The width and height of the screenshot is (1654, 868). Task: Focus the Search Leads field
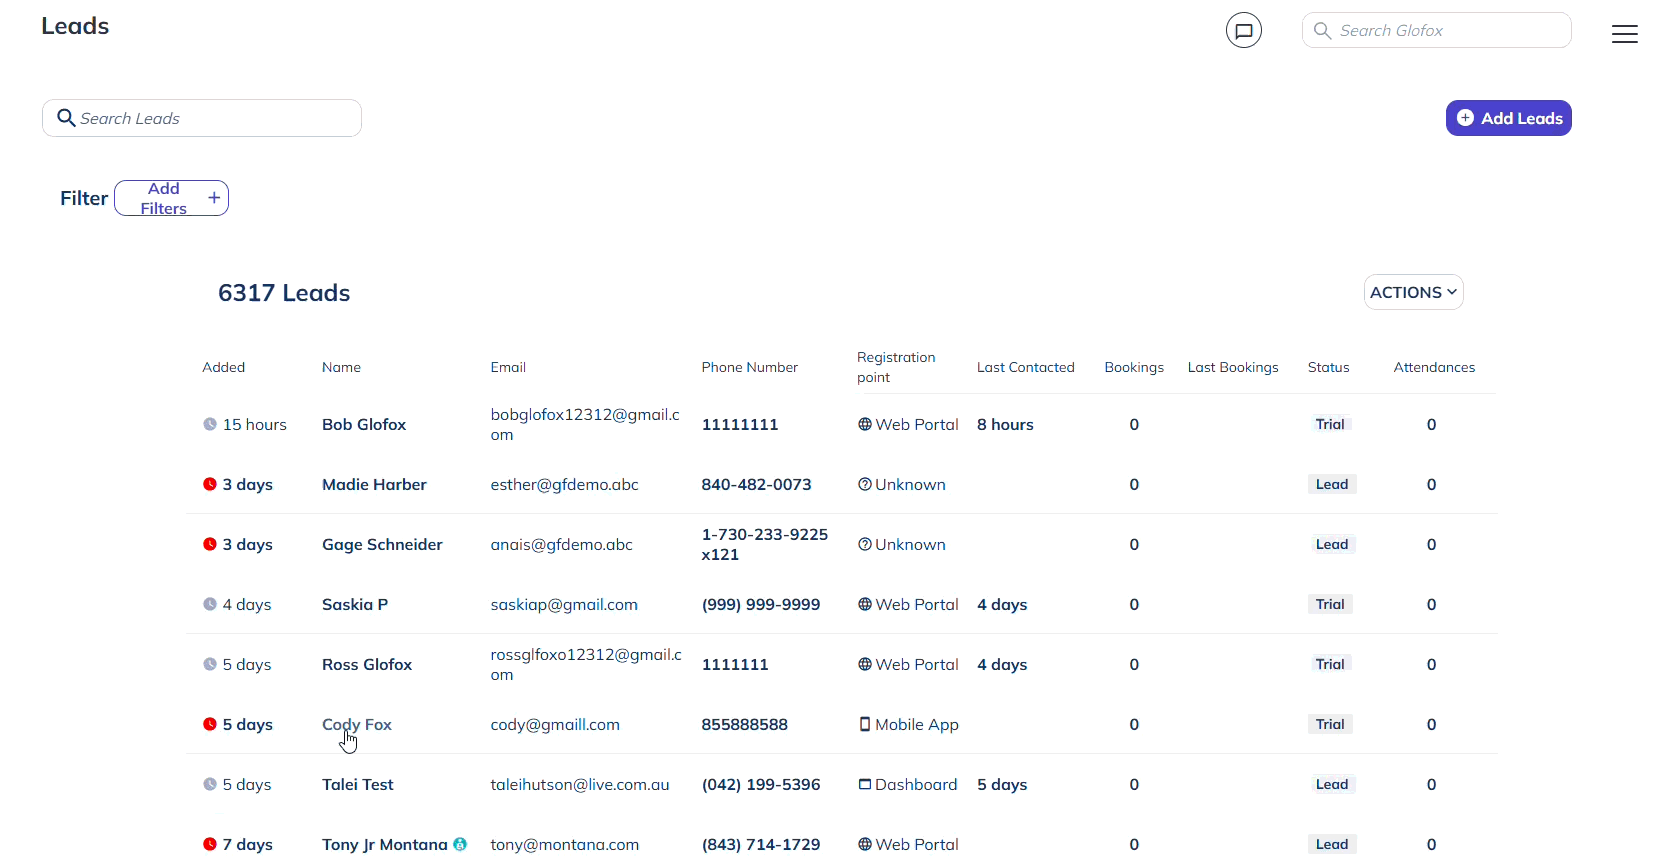(202, 118)
